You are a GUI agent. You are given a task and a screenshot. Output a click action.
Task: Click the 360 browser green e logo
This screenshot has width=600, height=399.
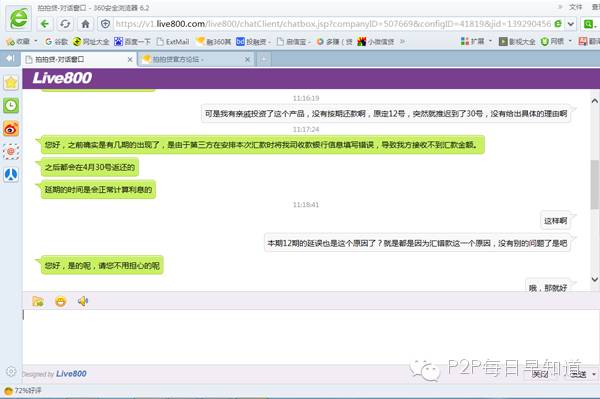pyautogui.click(x=19, y=18)
